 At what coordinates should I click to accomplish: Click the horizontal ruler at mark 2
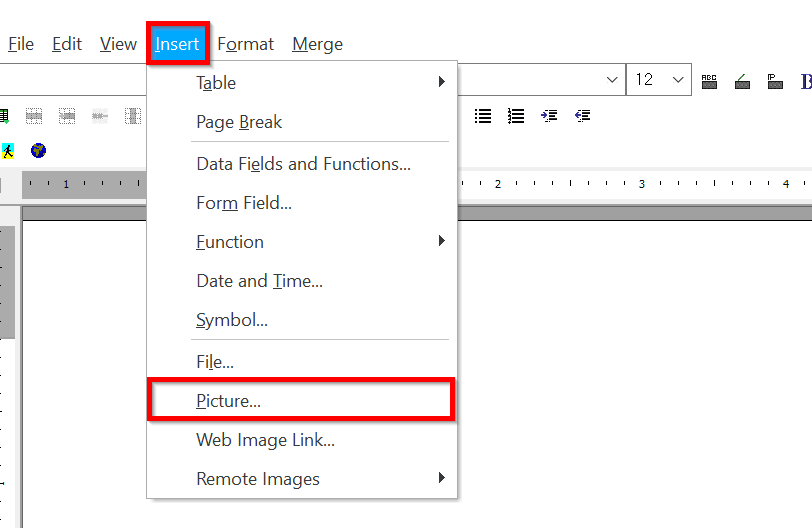498,184
